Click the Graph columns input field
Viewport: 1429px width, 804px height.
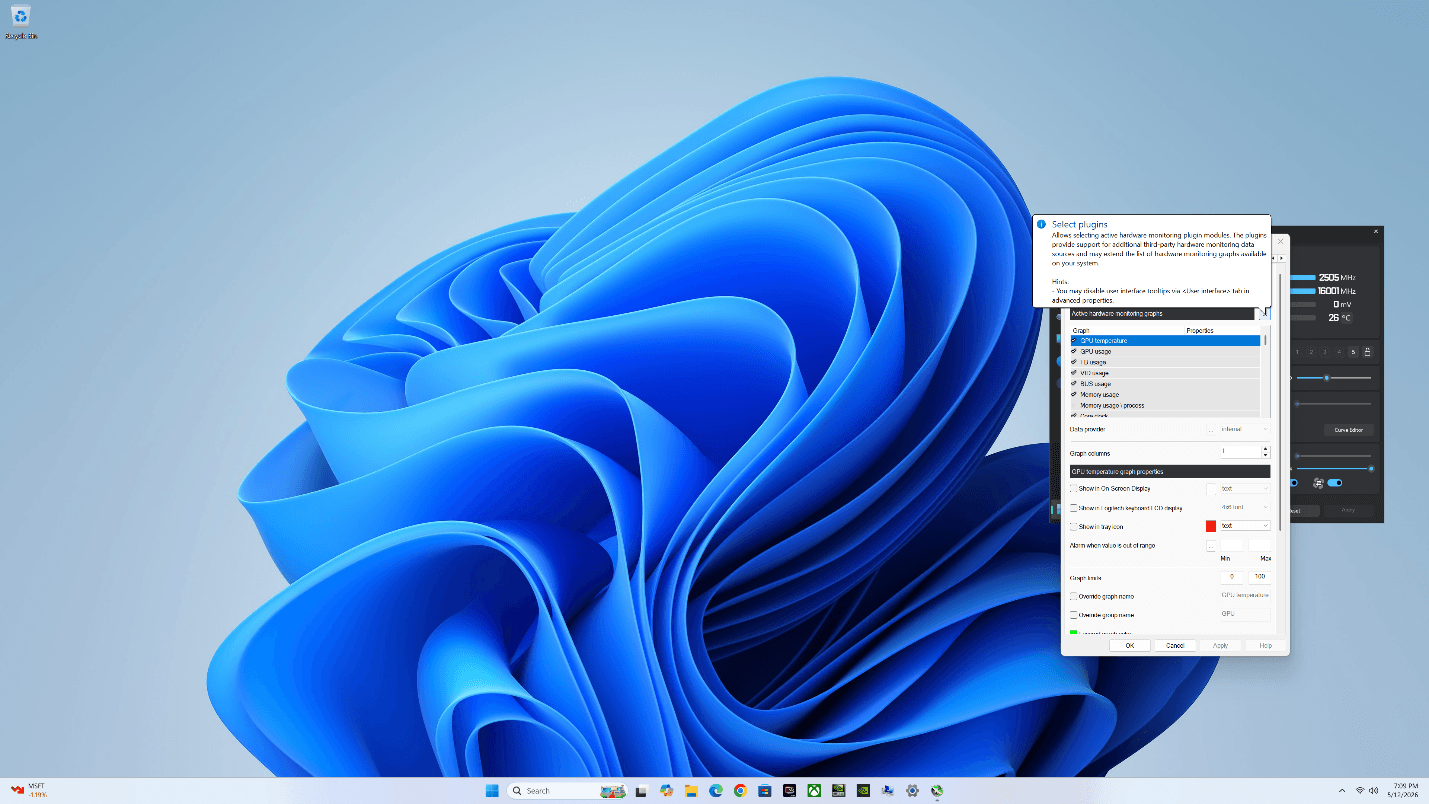point(1240,453)
